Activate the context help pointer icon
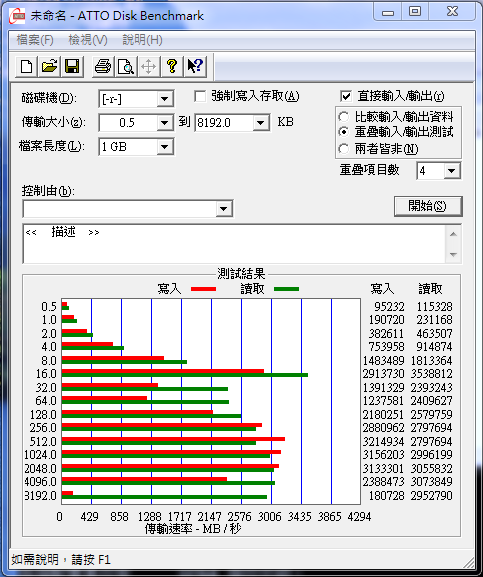 [195, 67]
